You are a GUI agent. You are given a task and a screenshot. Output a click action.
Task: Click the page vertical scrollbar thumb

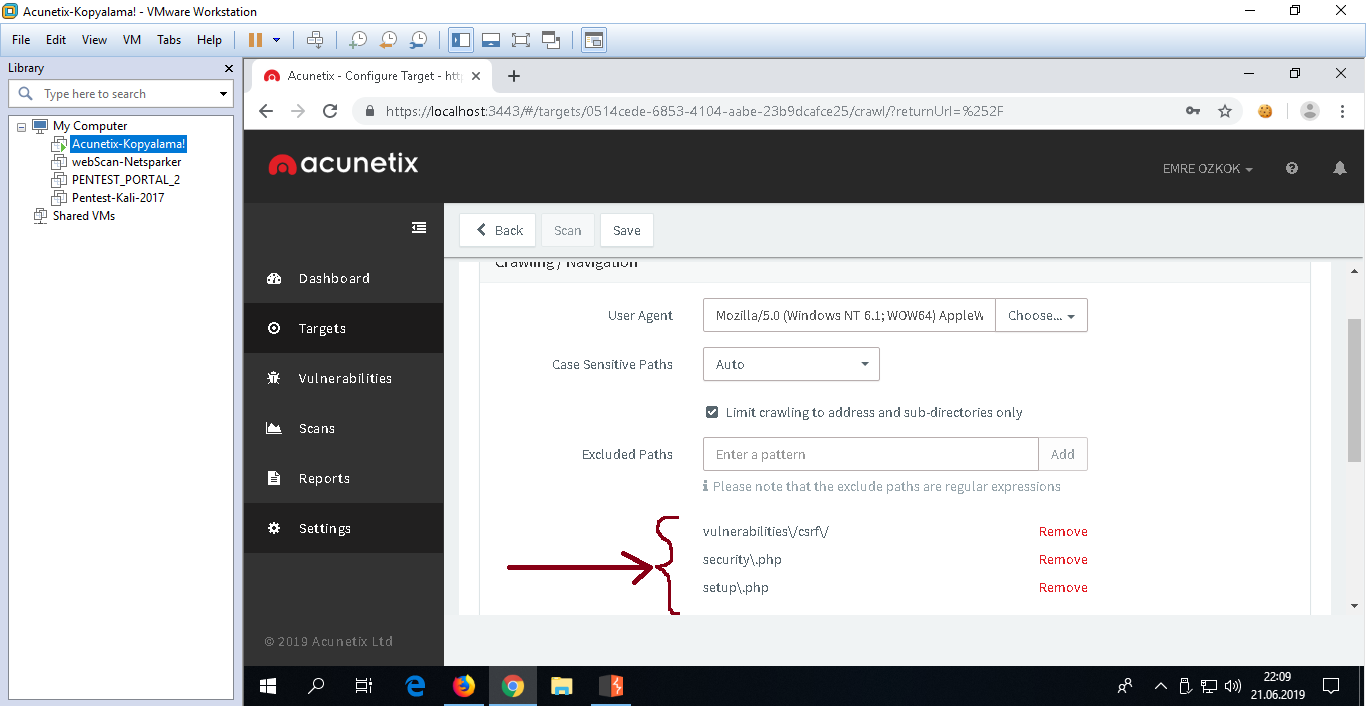1354,390
